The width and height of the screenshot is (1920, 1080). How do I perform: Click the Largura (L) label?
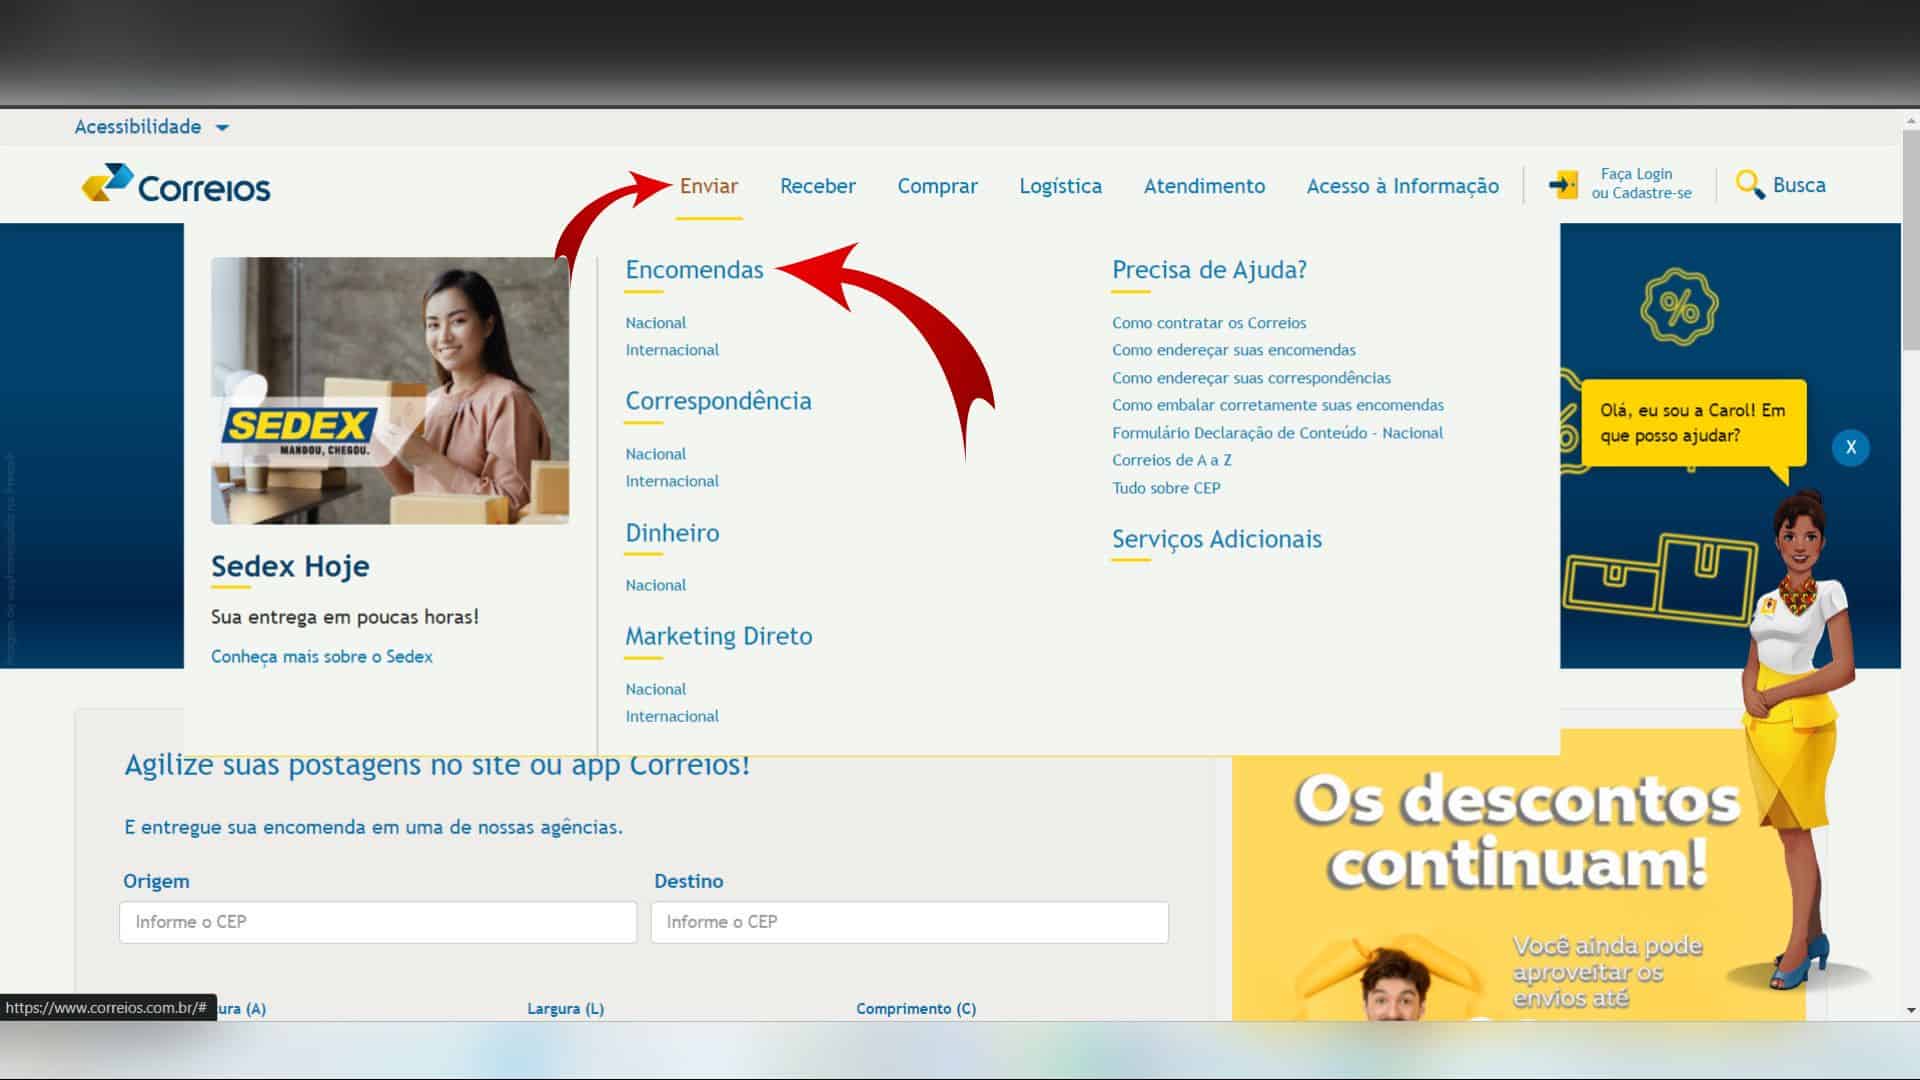pos(566,1009)
